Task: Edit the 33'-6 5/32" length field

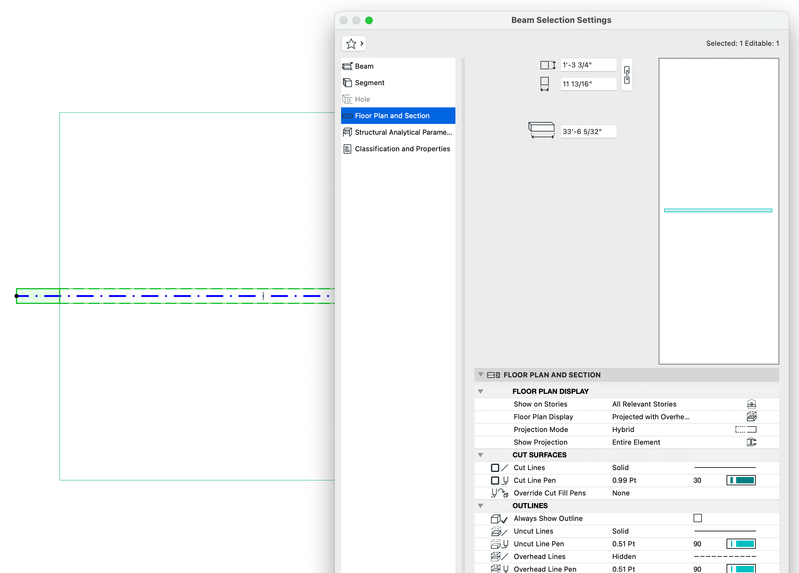Action: pyautogui.click(x=588, y=132)
